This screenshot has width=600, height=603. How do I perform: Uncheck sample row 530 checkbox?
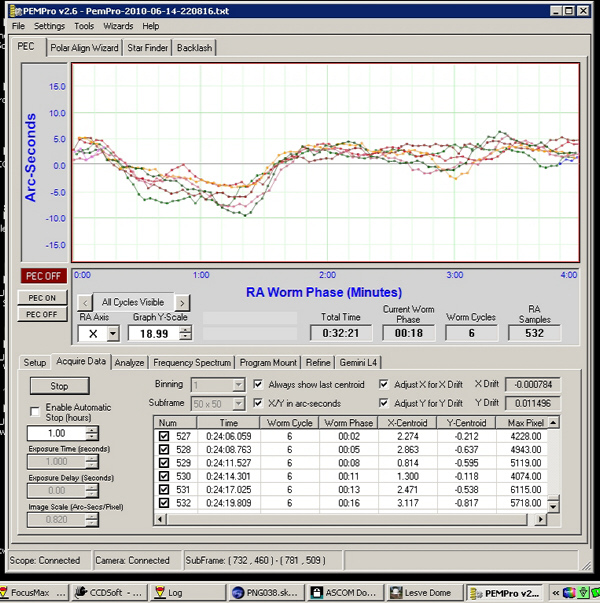(164, 476)
